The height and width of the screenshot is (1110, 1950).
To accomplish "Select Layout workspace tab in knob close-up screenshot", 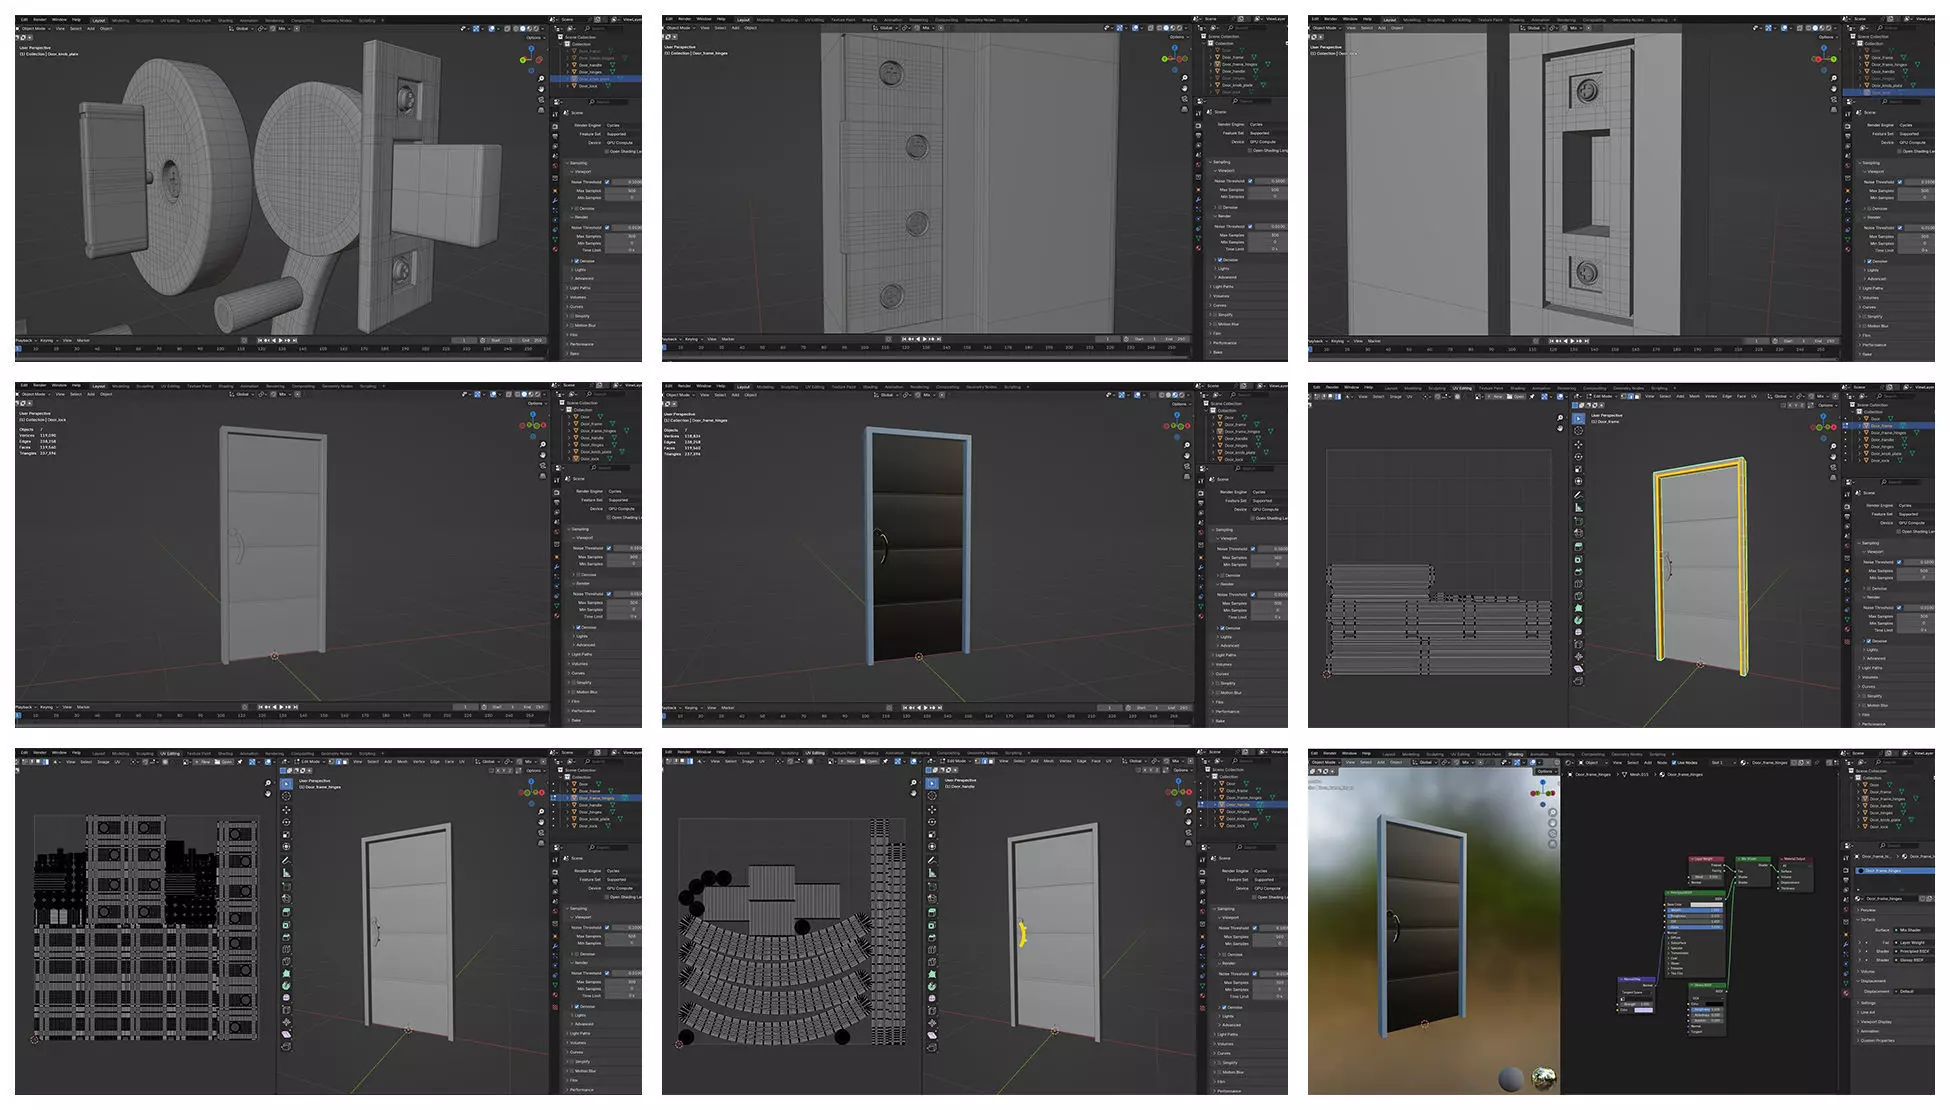I will click(x=99, y=20).
